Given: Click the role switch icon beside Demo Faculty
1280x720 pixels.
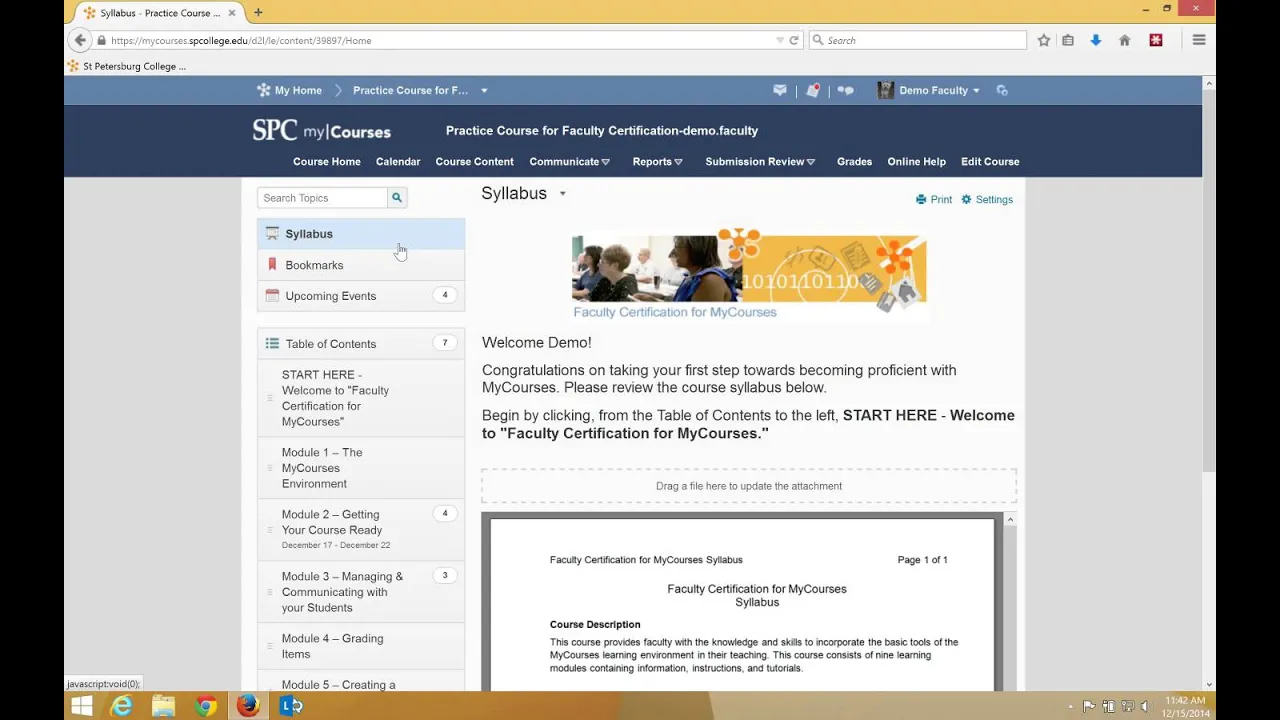Looking at the screenshot, I should coord(1002,90).
